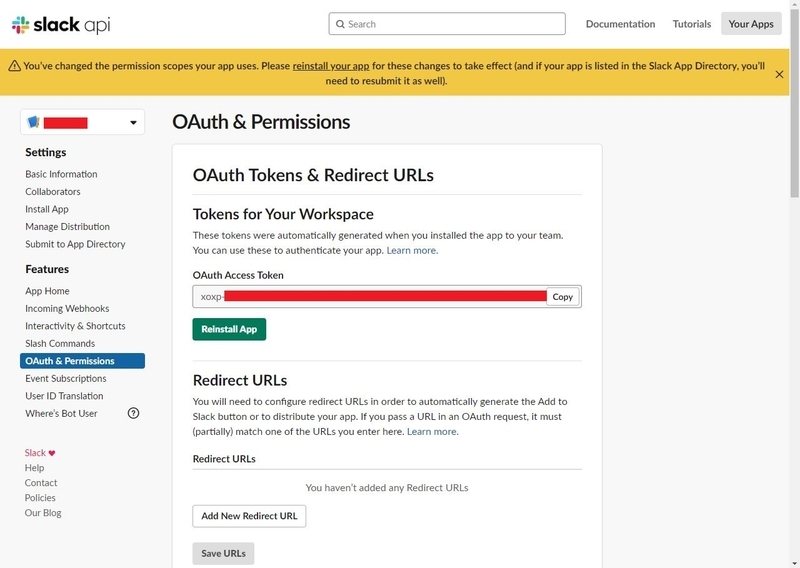Click the Slack heart link in sidebar

coord(40,453)
